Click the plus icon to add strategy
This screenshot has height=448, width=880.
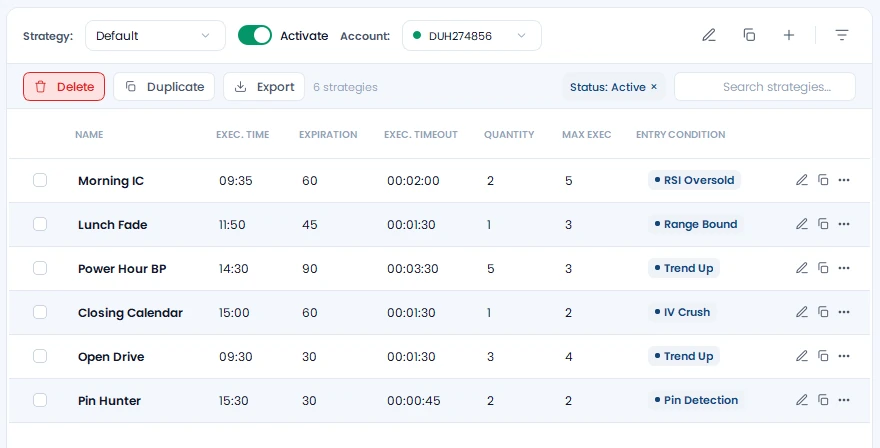789,35
